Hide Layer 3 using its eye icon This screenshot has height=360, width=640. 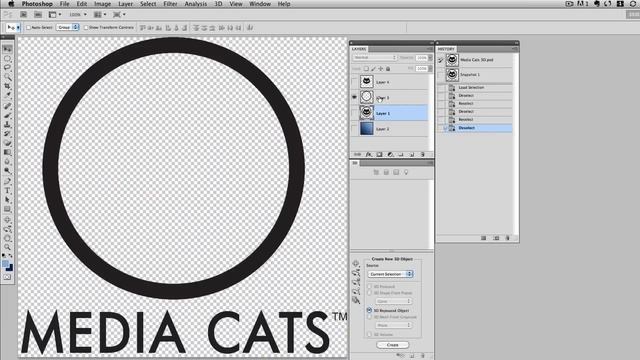(354, 97)
